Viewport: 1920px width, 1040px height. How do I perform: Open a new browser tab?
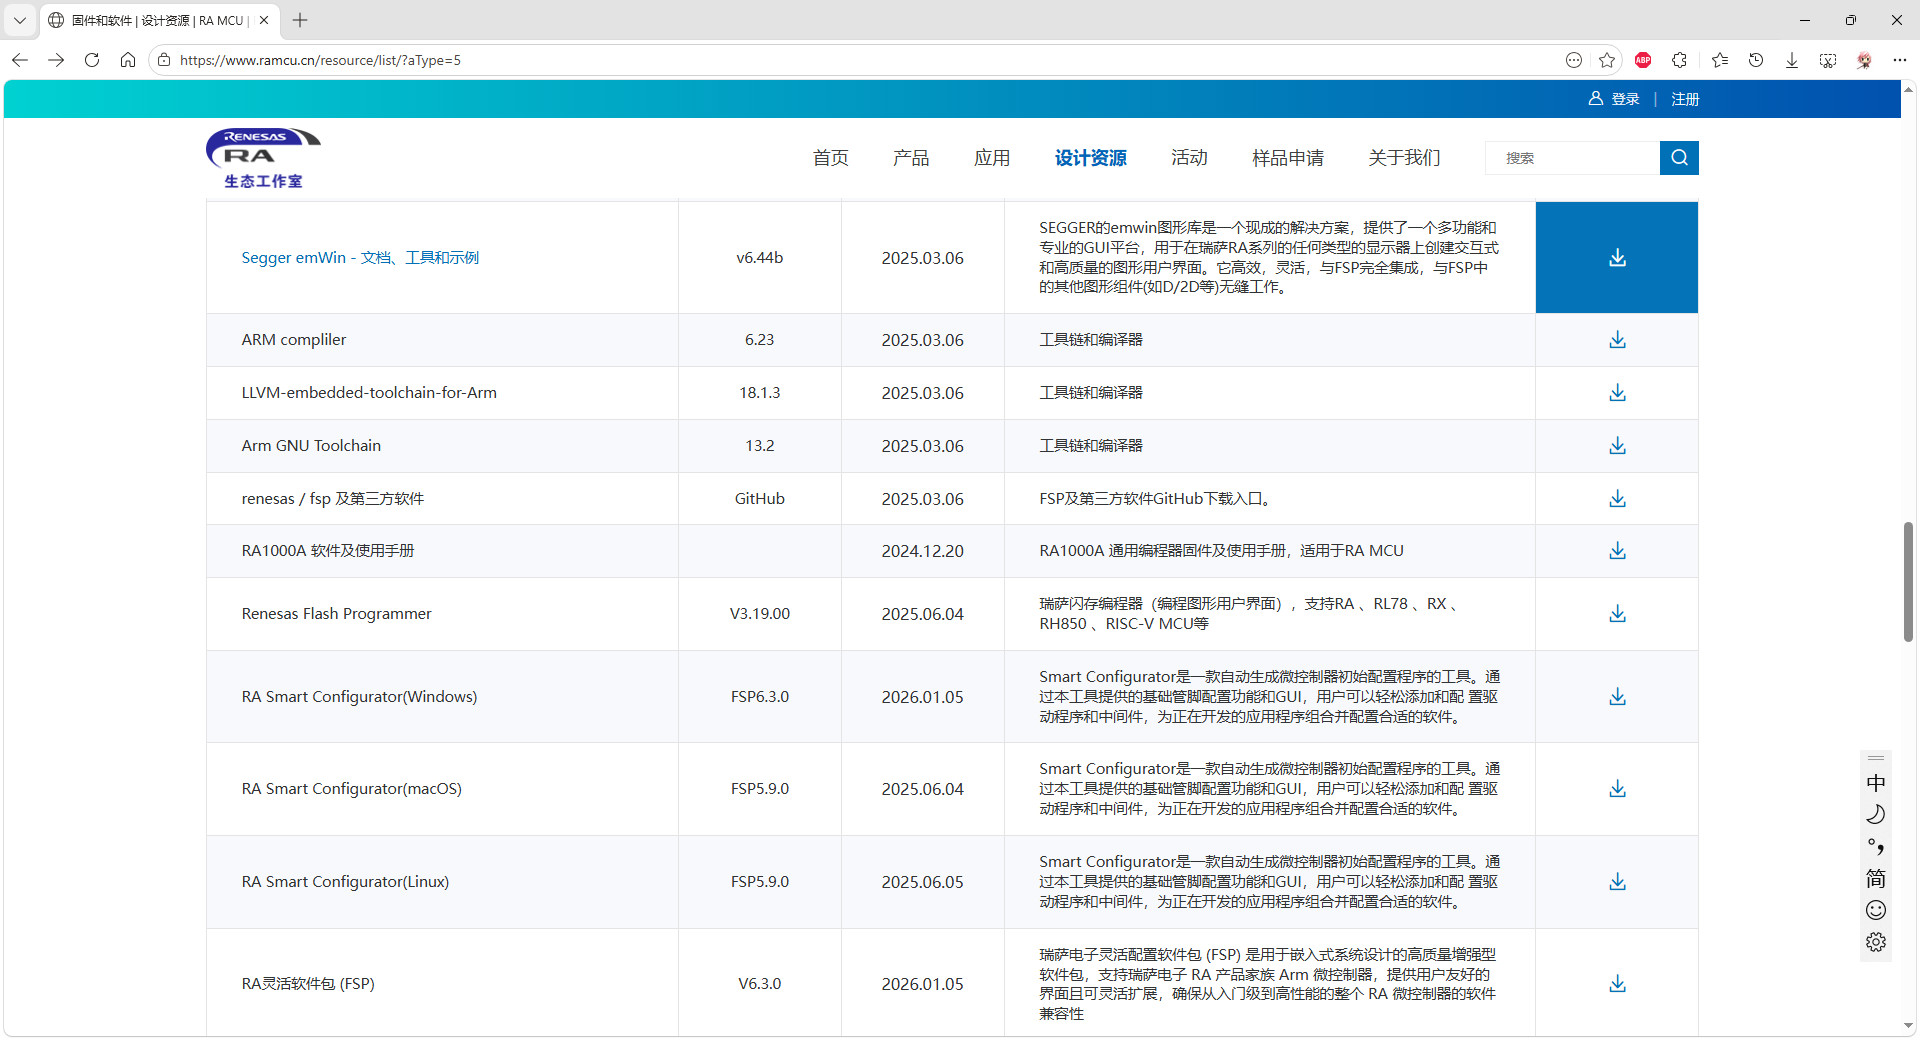(x=300, y=20)
